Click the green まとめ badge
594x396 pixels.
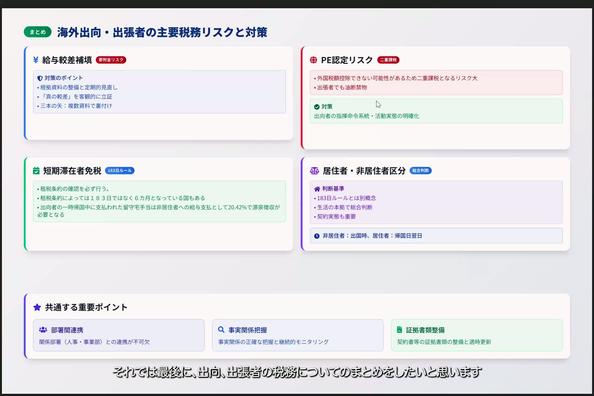38,32
